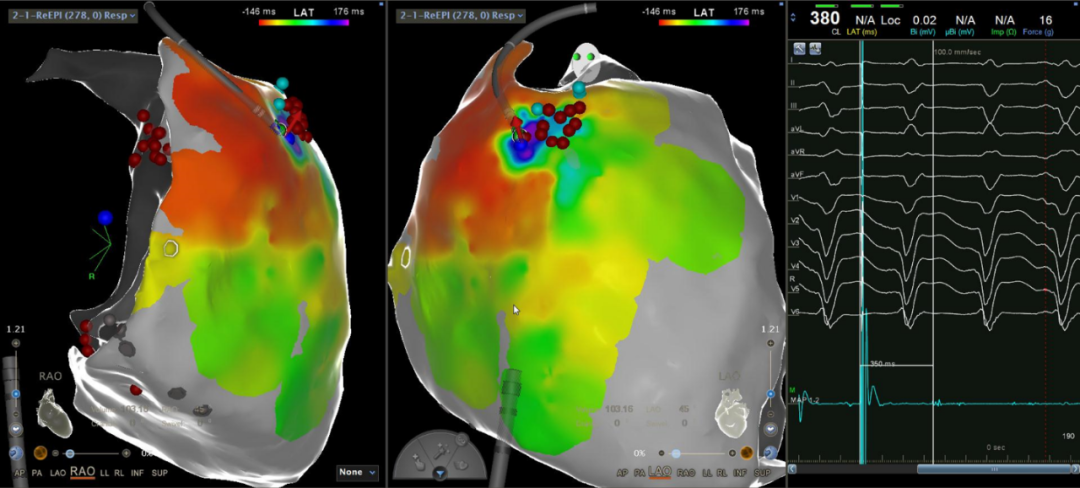
Task: Select SUP view in left viewer
Action: click(159, 473)
